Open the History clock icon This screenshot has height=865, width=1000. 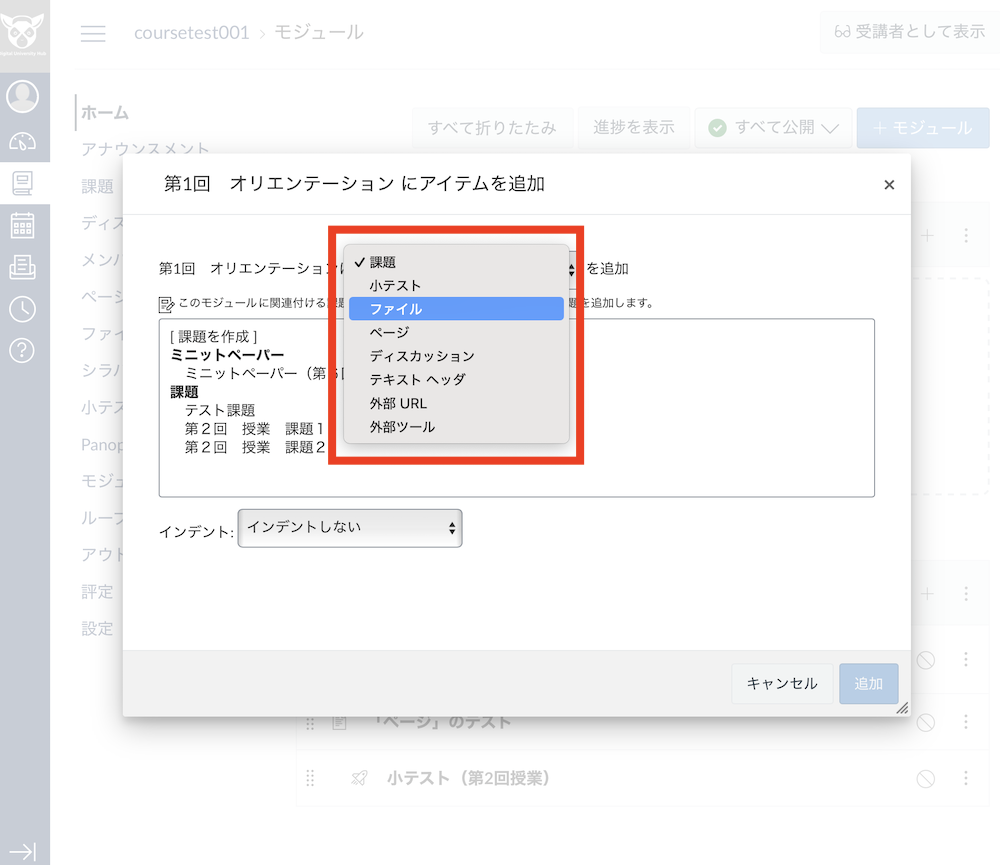tap(25, 309)
